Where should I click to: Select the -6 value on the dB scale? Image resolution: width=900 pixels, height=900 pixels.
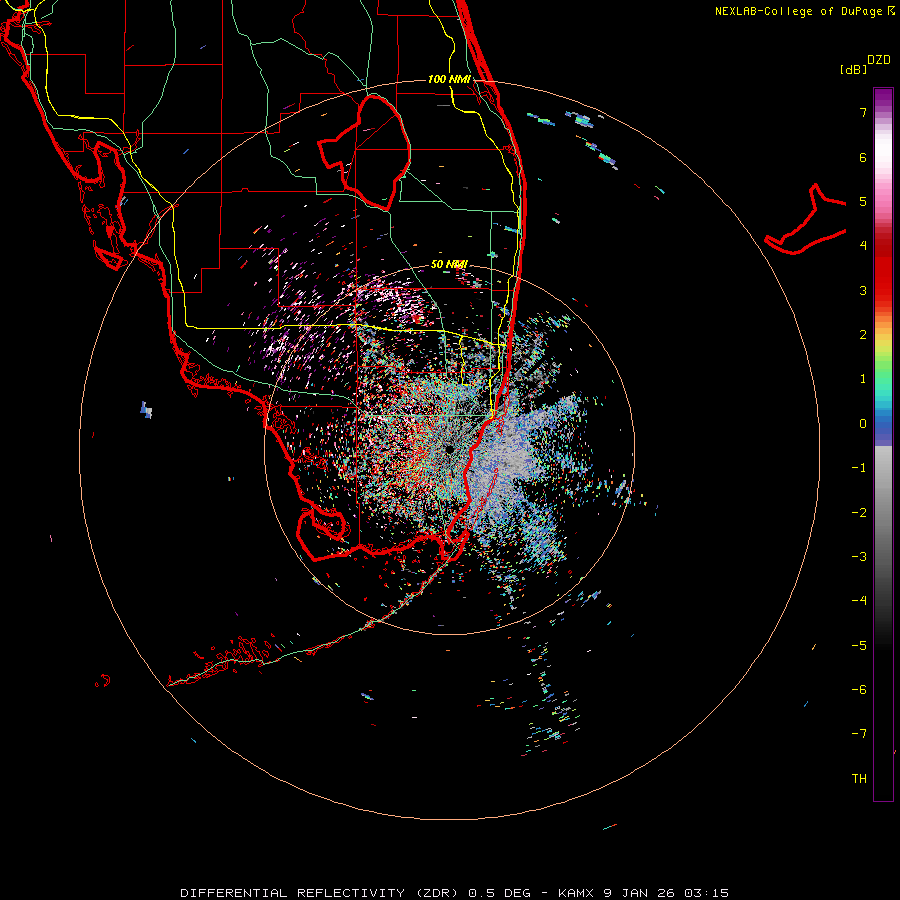859,690
